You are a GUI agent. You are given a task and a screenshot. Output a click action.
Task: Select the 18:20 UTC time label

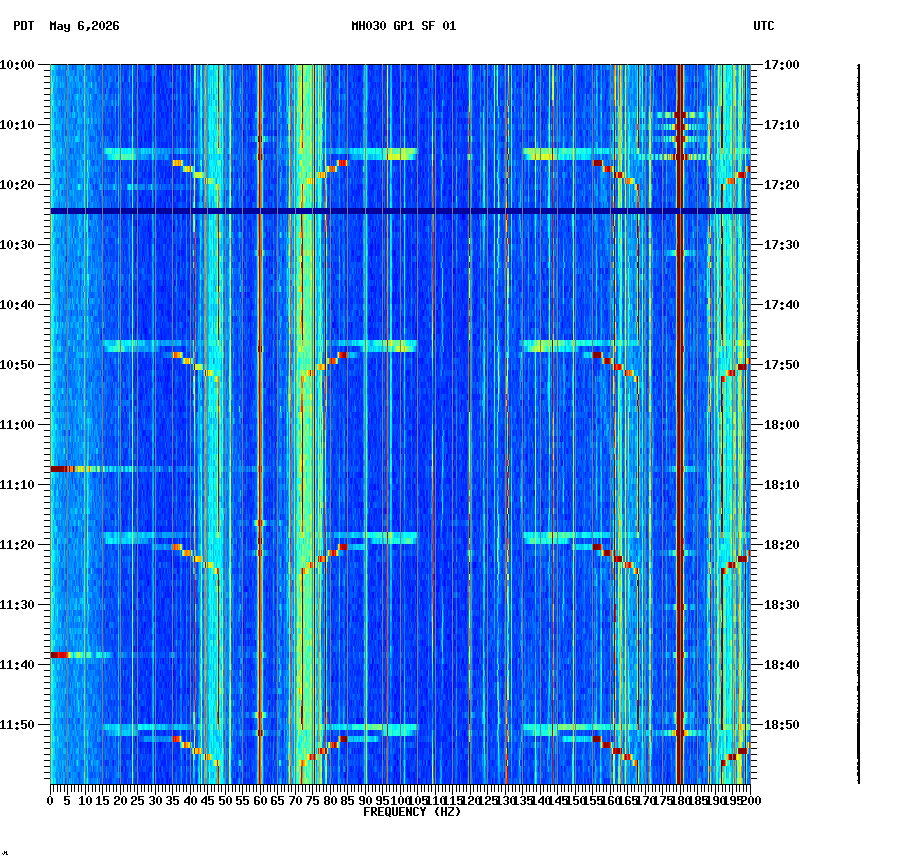click(782, 545)
